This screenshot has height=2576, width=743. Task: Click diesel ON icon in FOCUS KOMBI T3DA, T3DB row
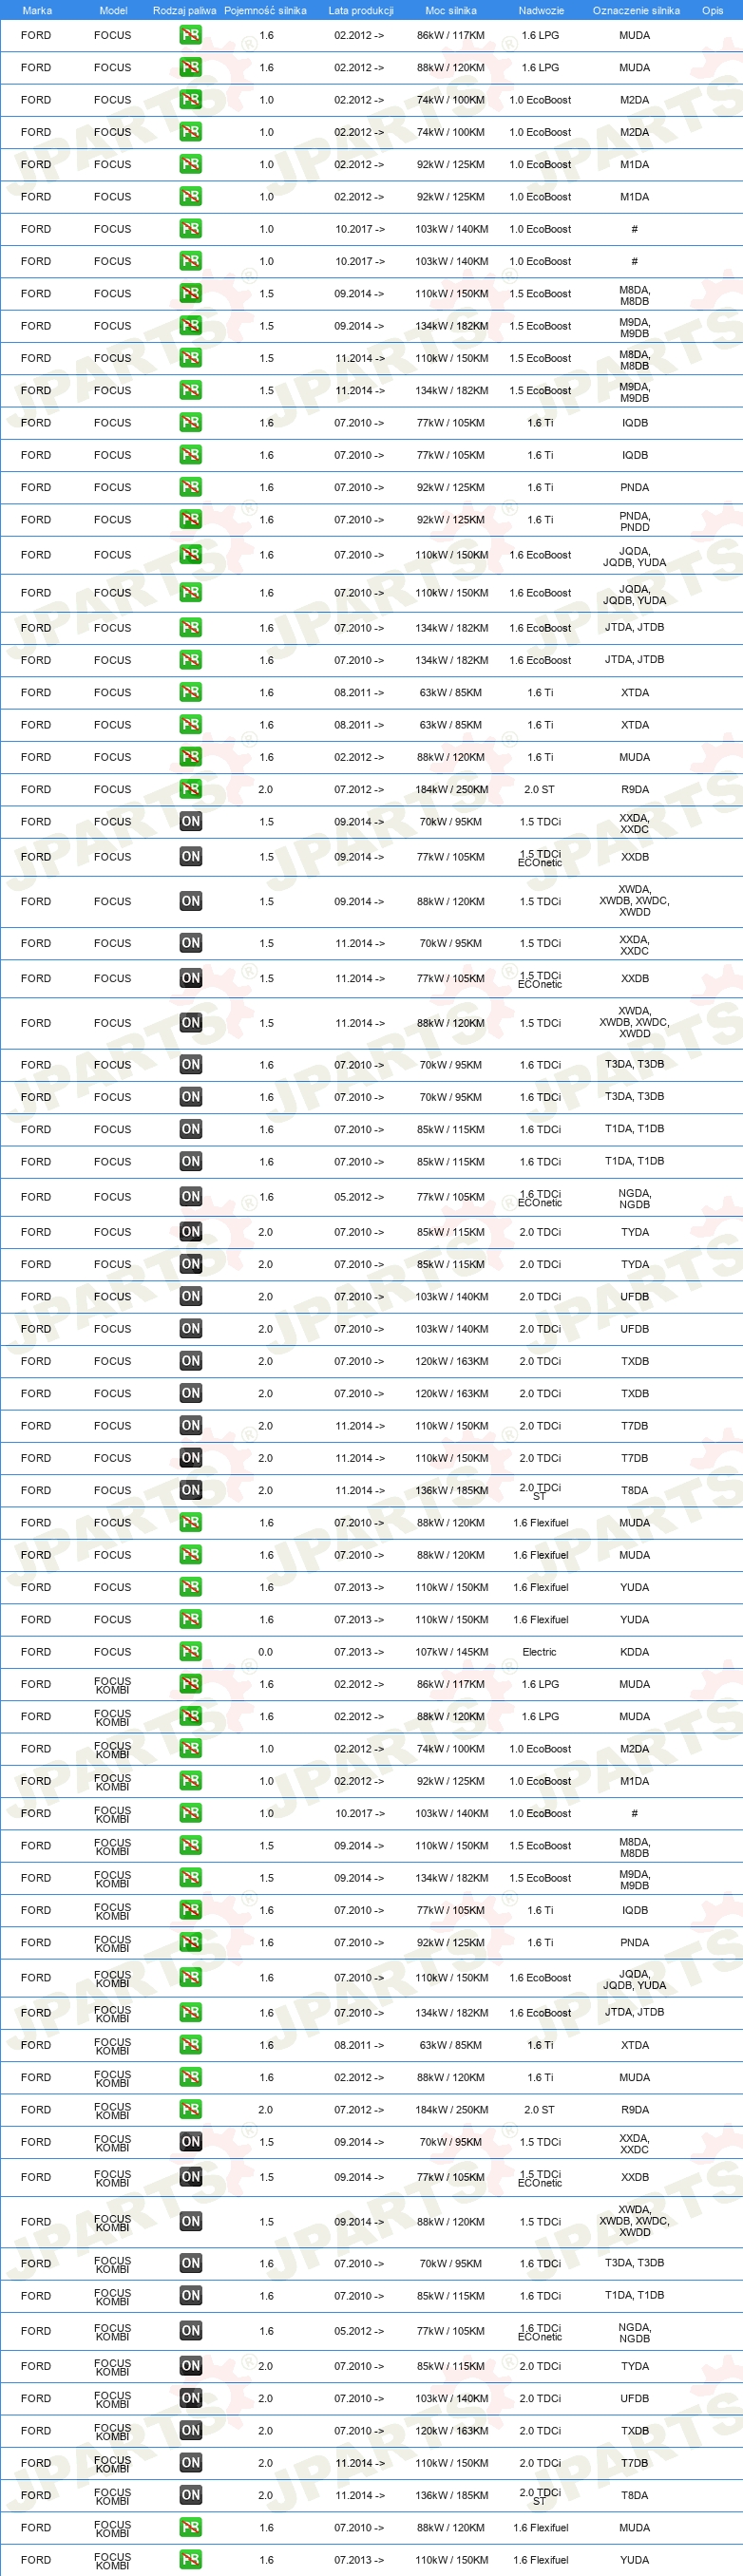(190, 2263)
